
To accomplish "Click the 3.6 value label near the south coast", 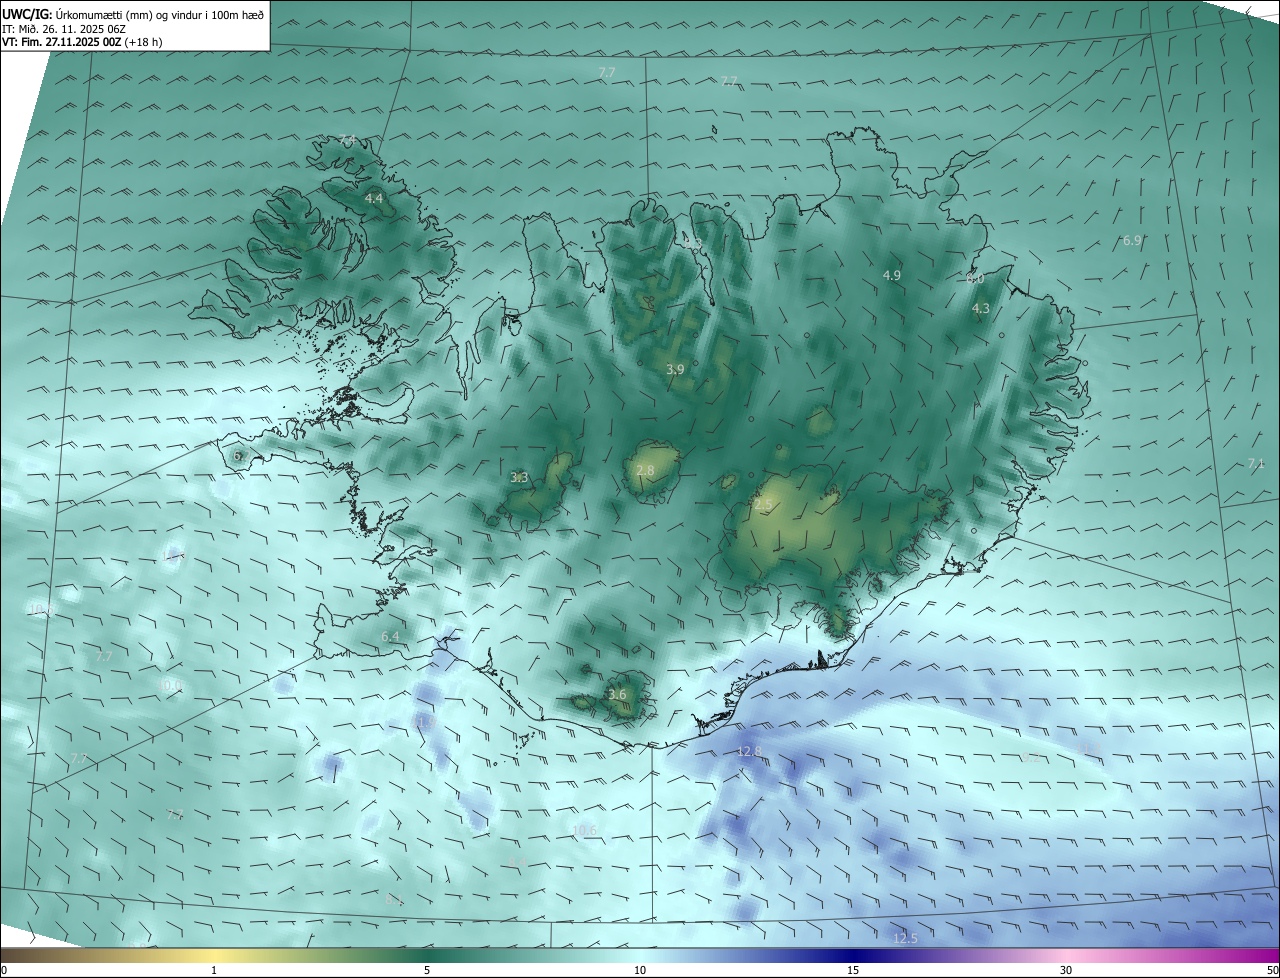I will pyautogui.click(x=617, y=694).
